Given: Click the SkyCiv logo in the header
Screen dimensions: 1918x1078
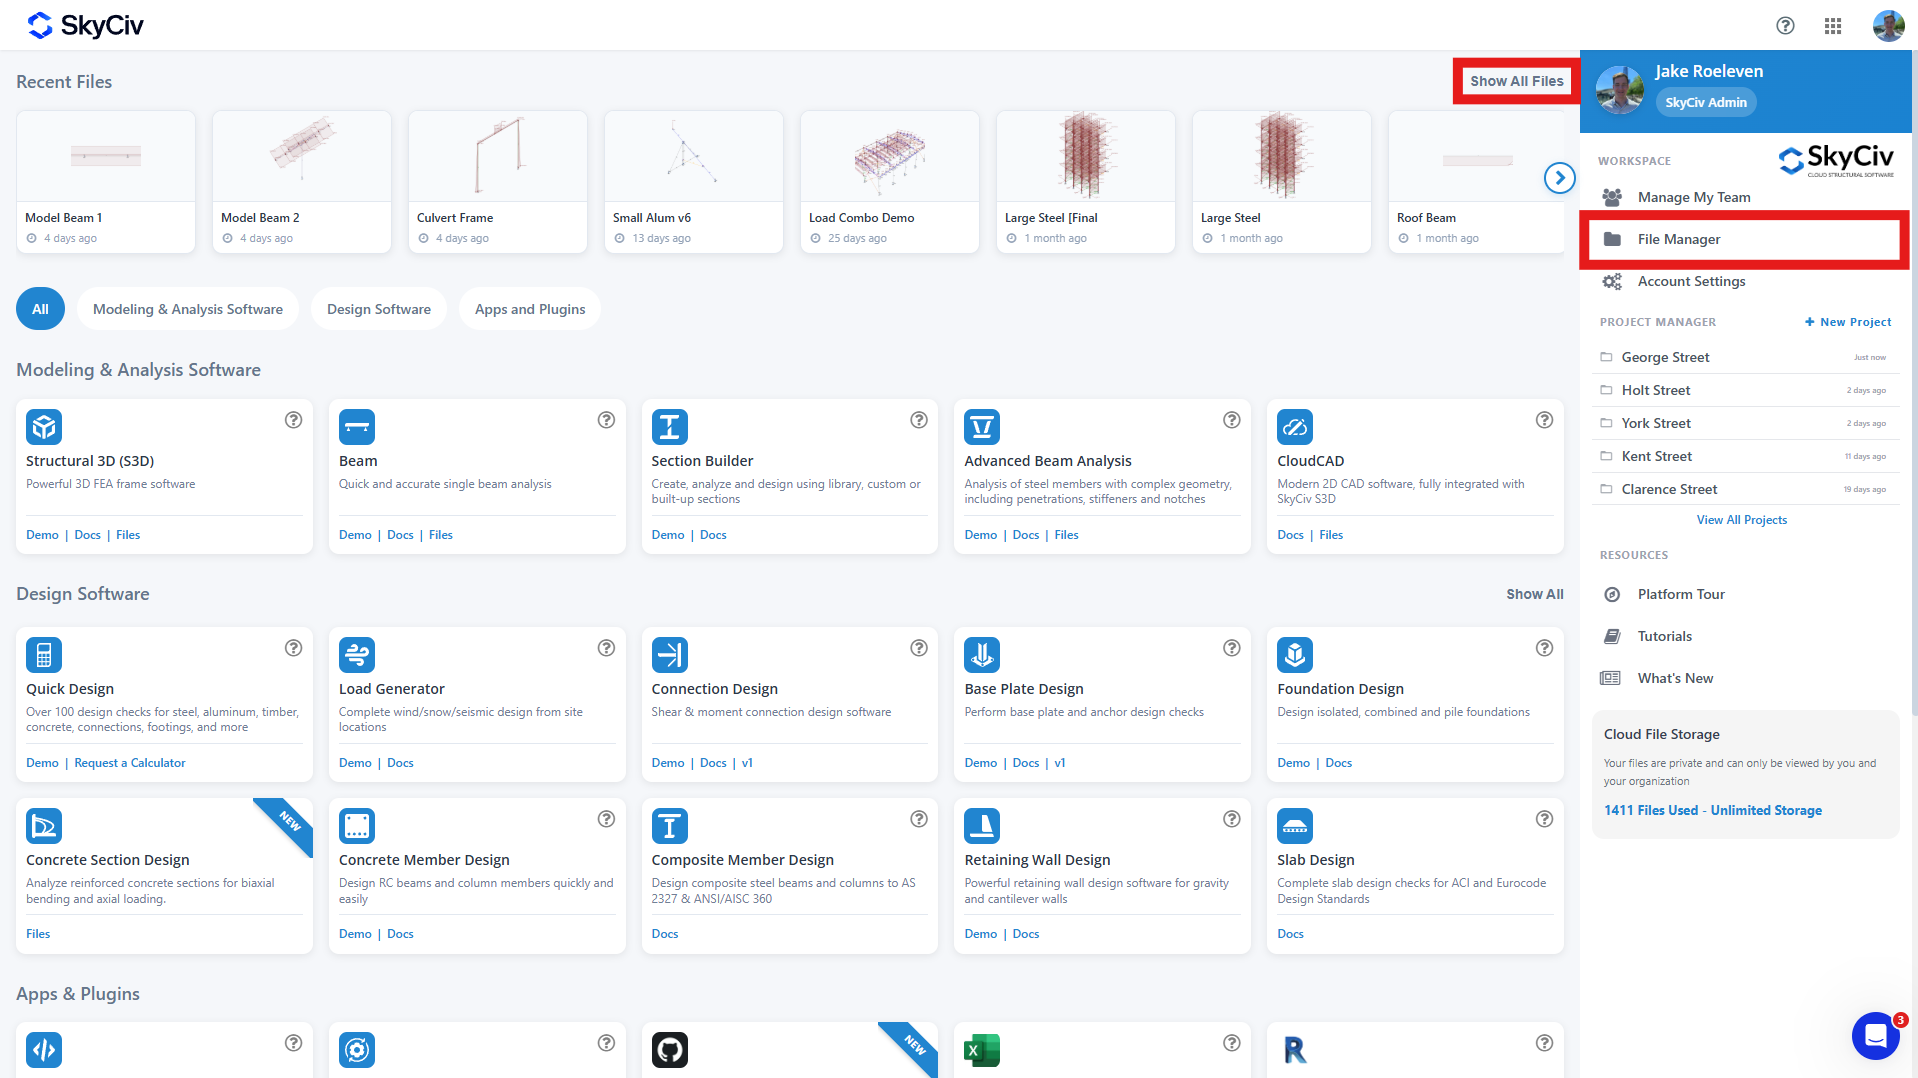Looking at the screenshot, I should click(x=85, y=25).
